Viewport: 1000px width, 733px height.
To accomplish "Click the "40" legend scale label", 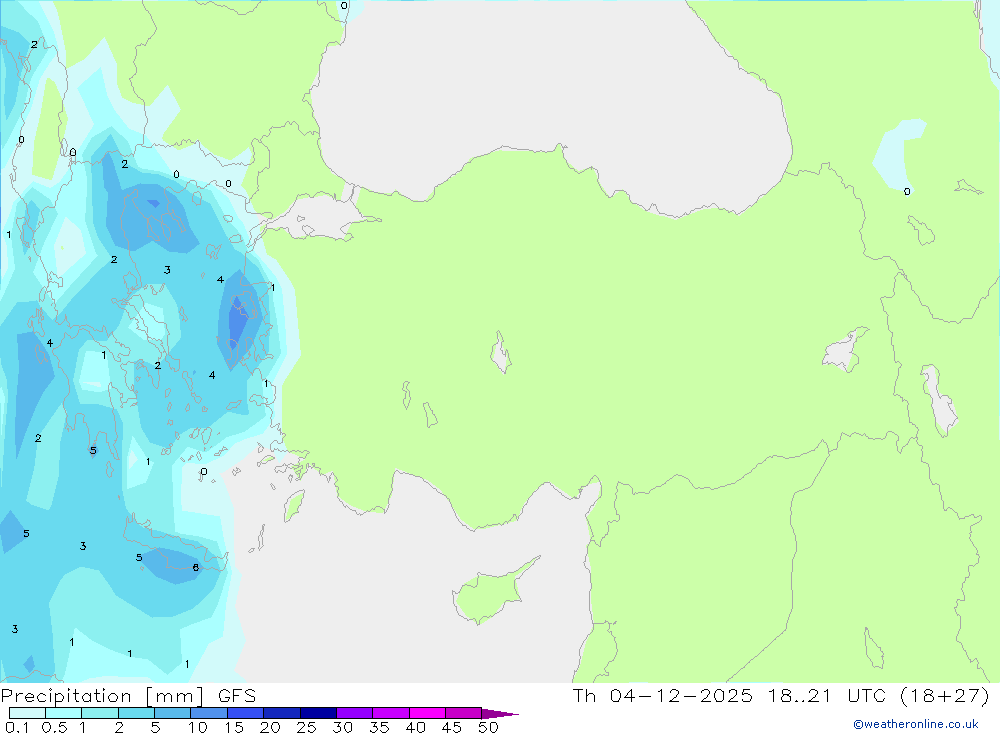I will pos(415,727).
